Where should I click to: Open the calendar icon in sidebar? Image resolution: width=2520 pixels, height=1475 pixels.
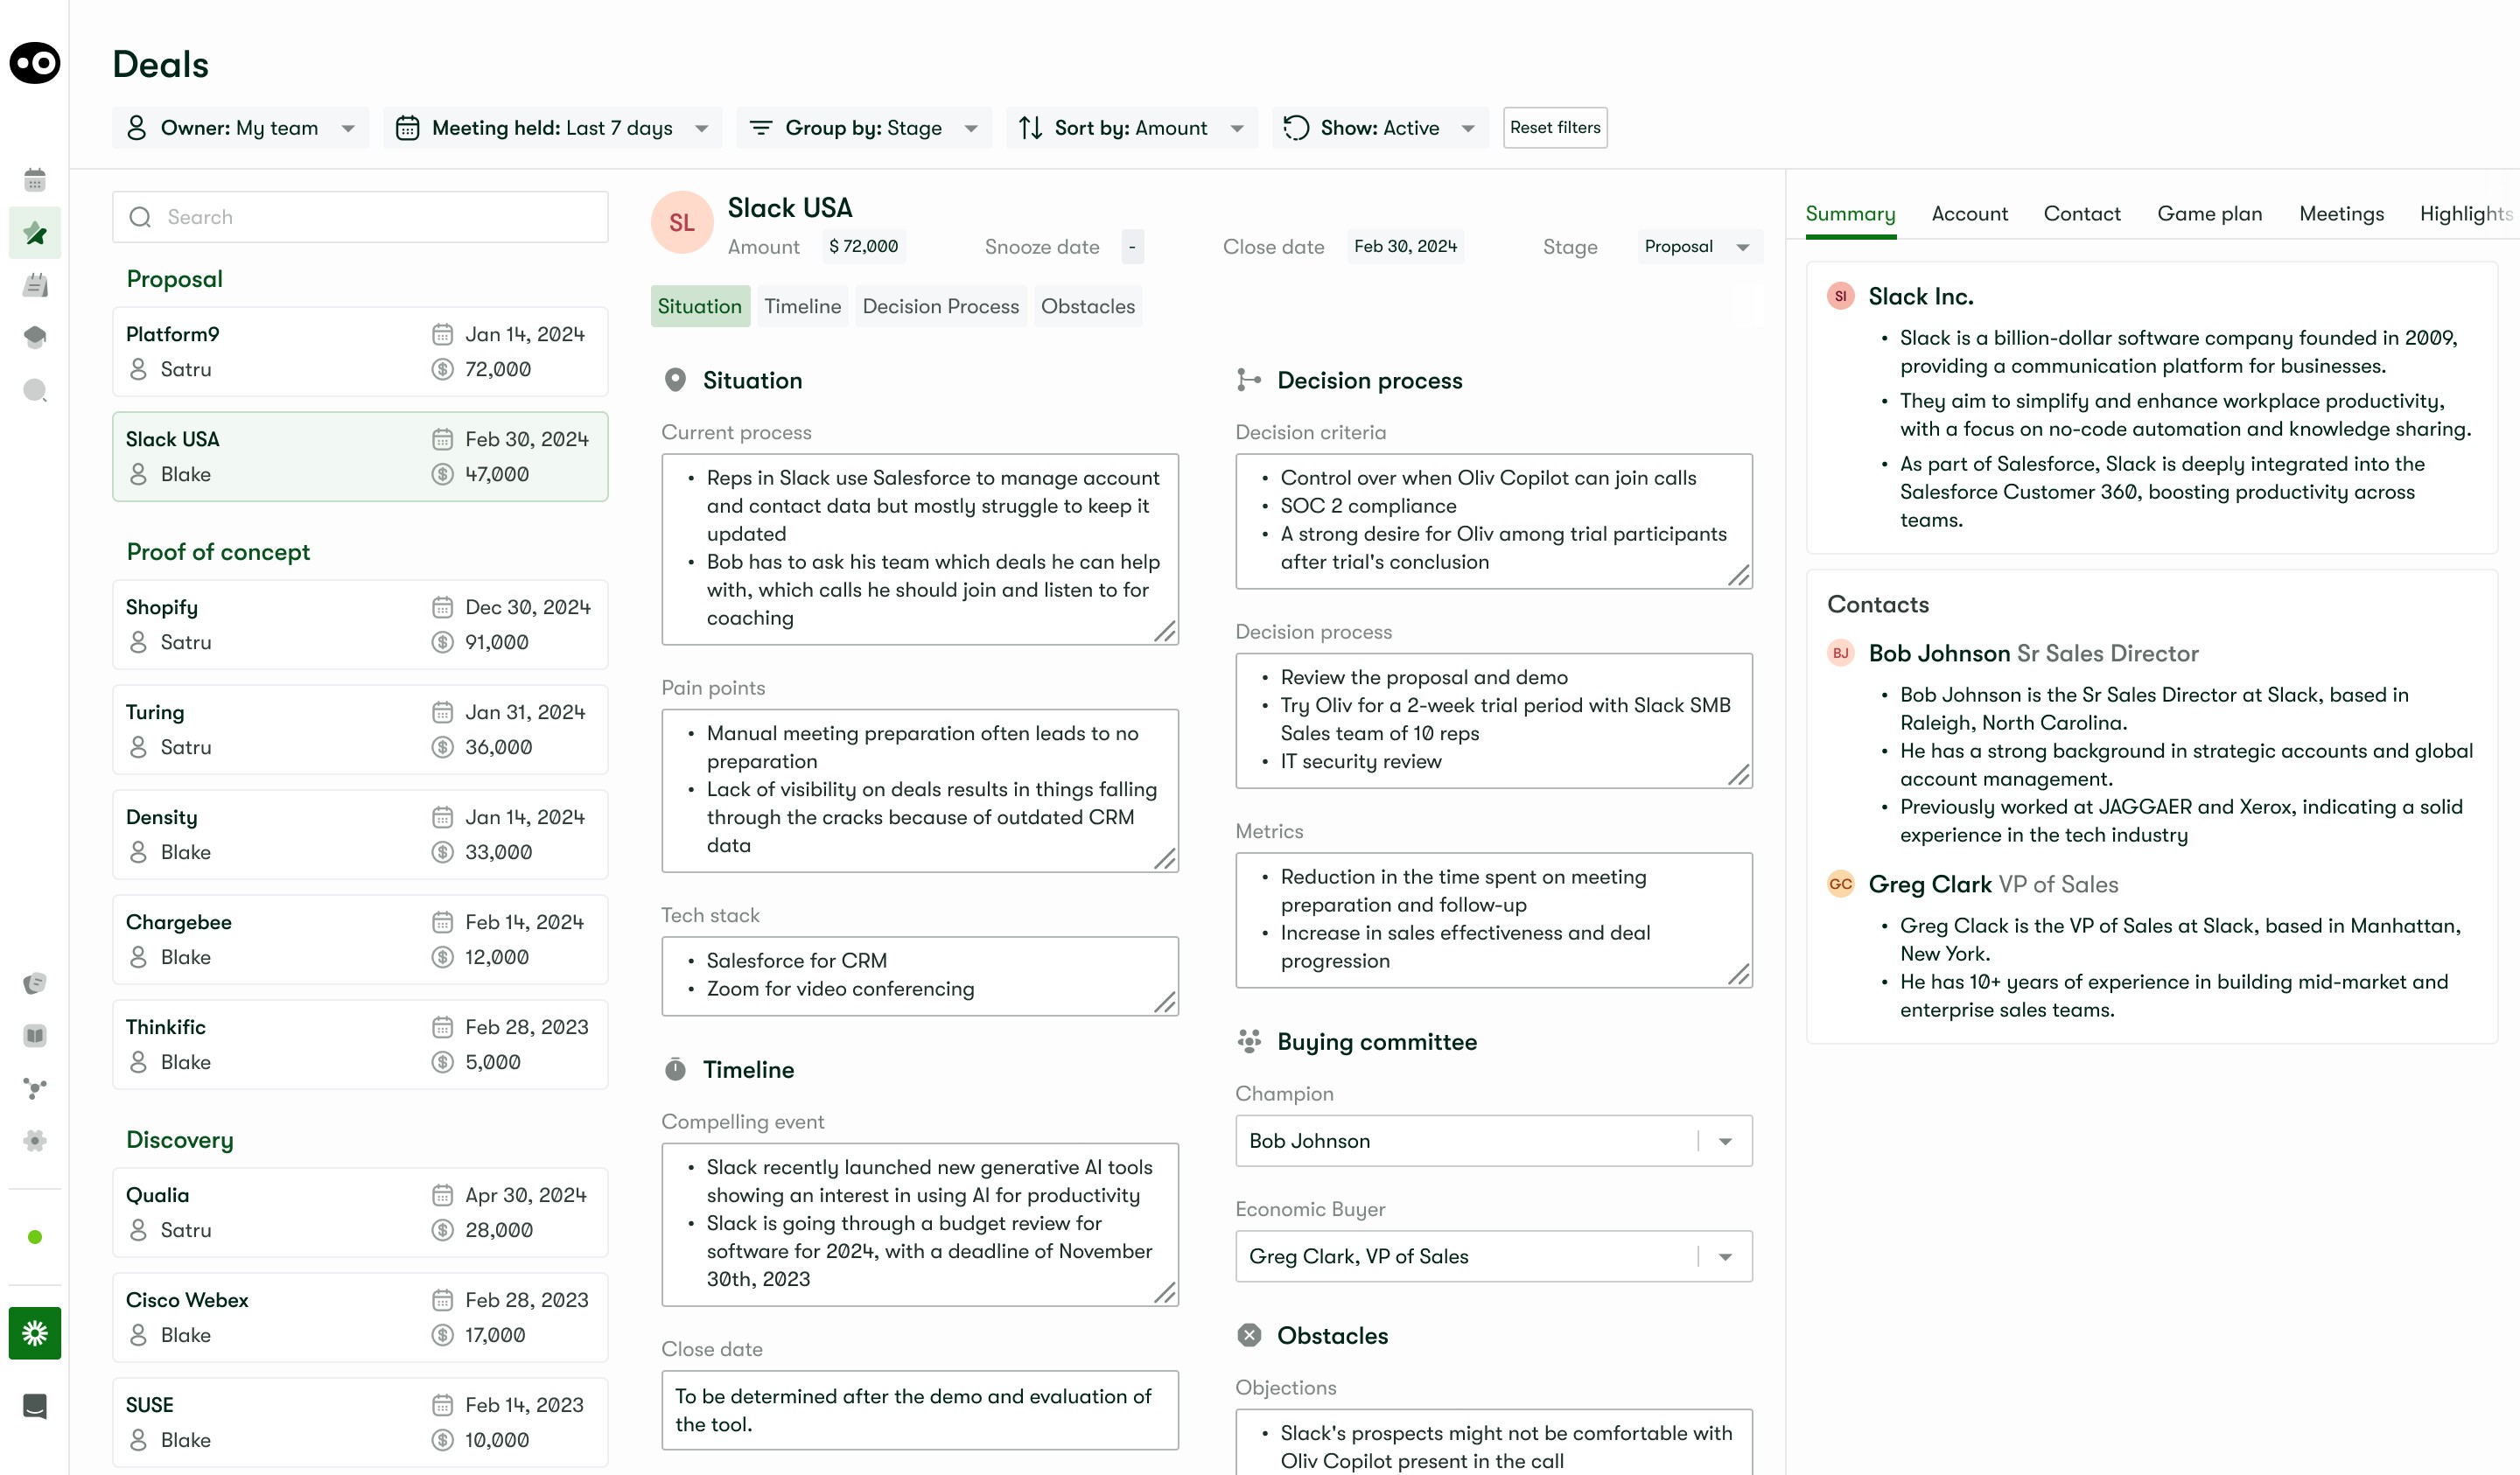click(x=35, y=180)
